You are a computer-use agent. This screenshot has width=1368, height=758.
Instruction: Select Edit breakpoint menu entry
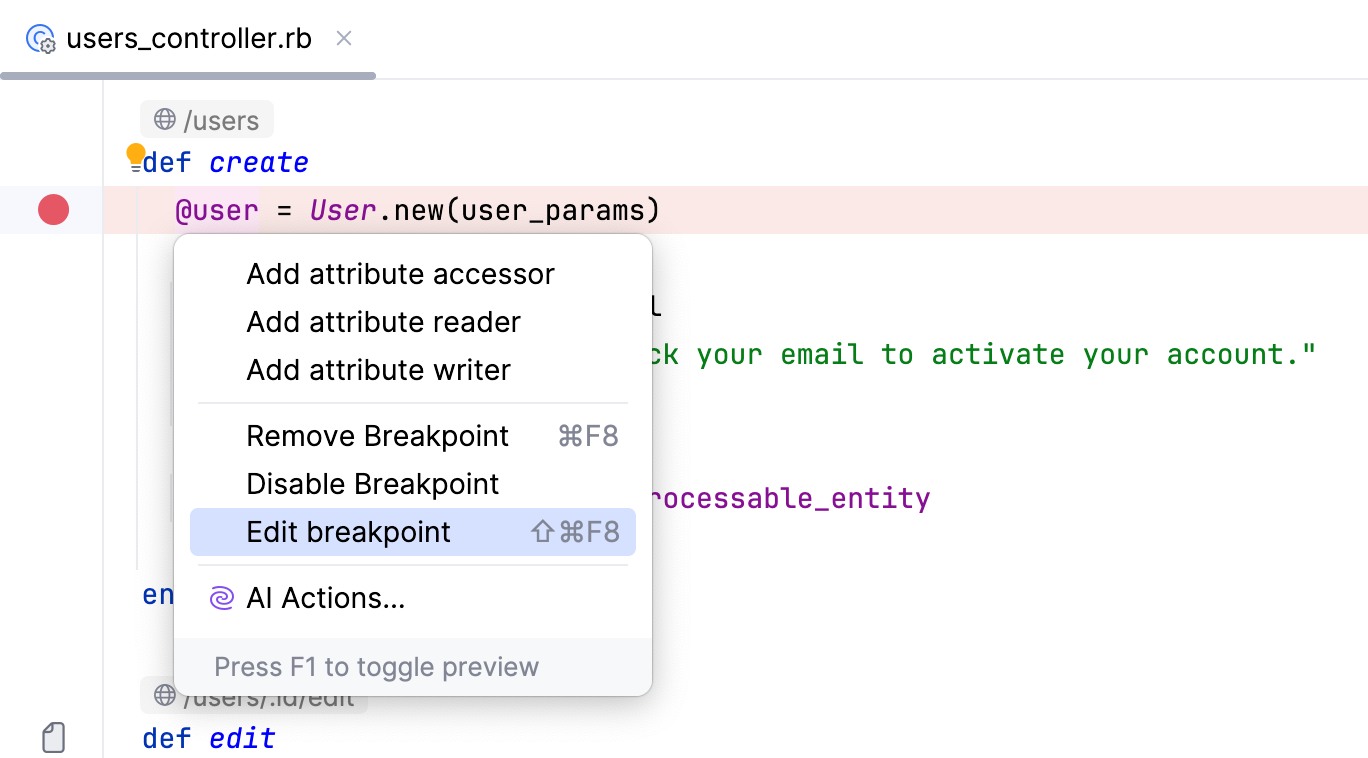pos(348,532)
